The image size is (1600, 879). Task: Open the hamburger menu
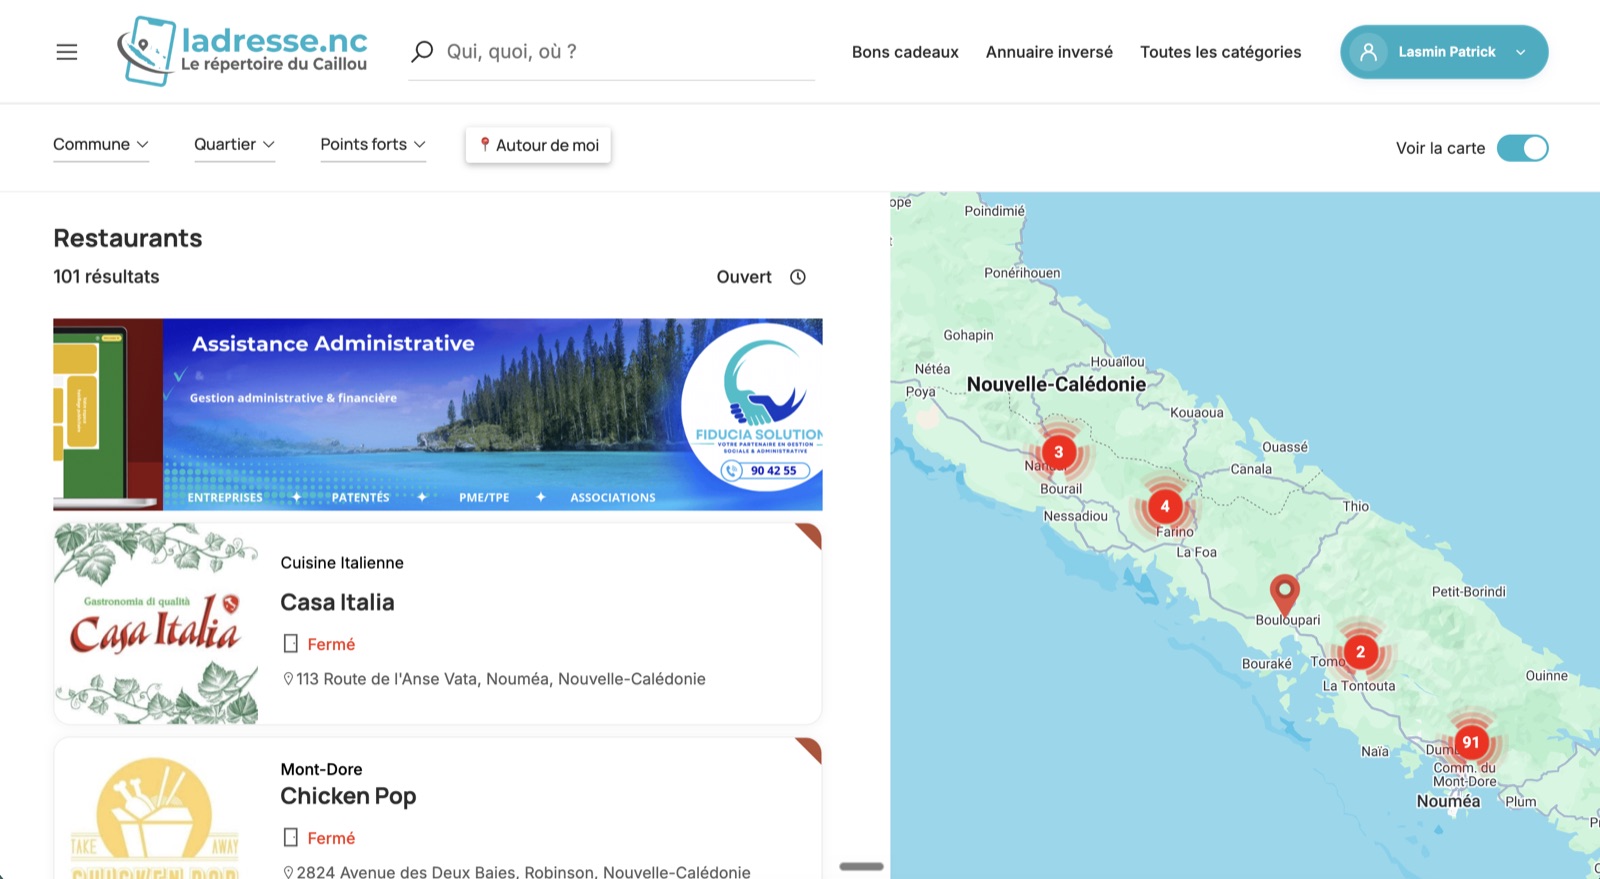[x=67, y=52]
